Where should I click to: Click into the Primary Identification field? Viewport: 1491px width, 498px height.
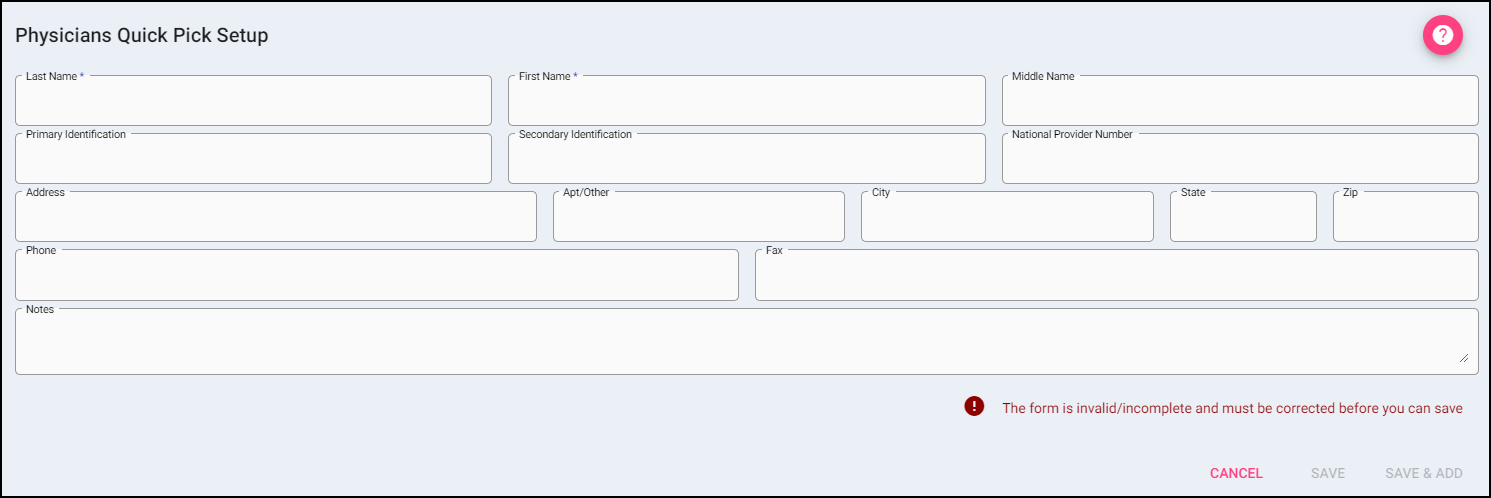[x=253, y=160]
